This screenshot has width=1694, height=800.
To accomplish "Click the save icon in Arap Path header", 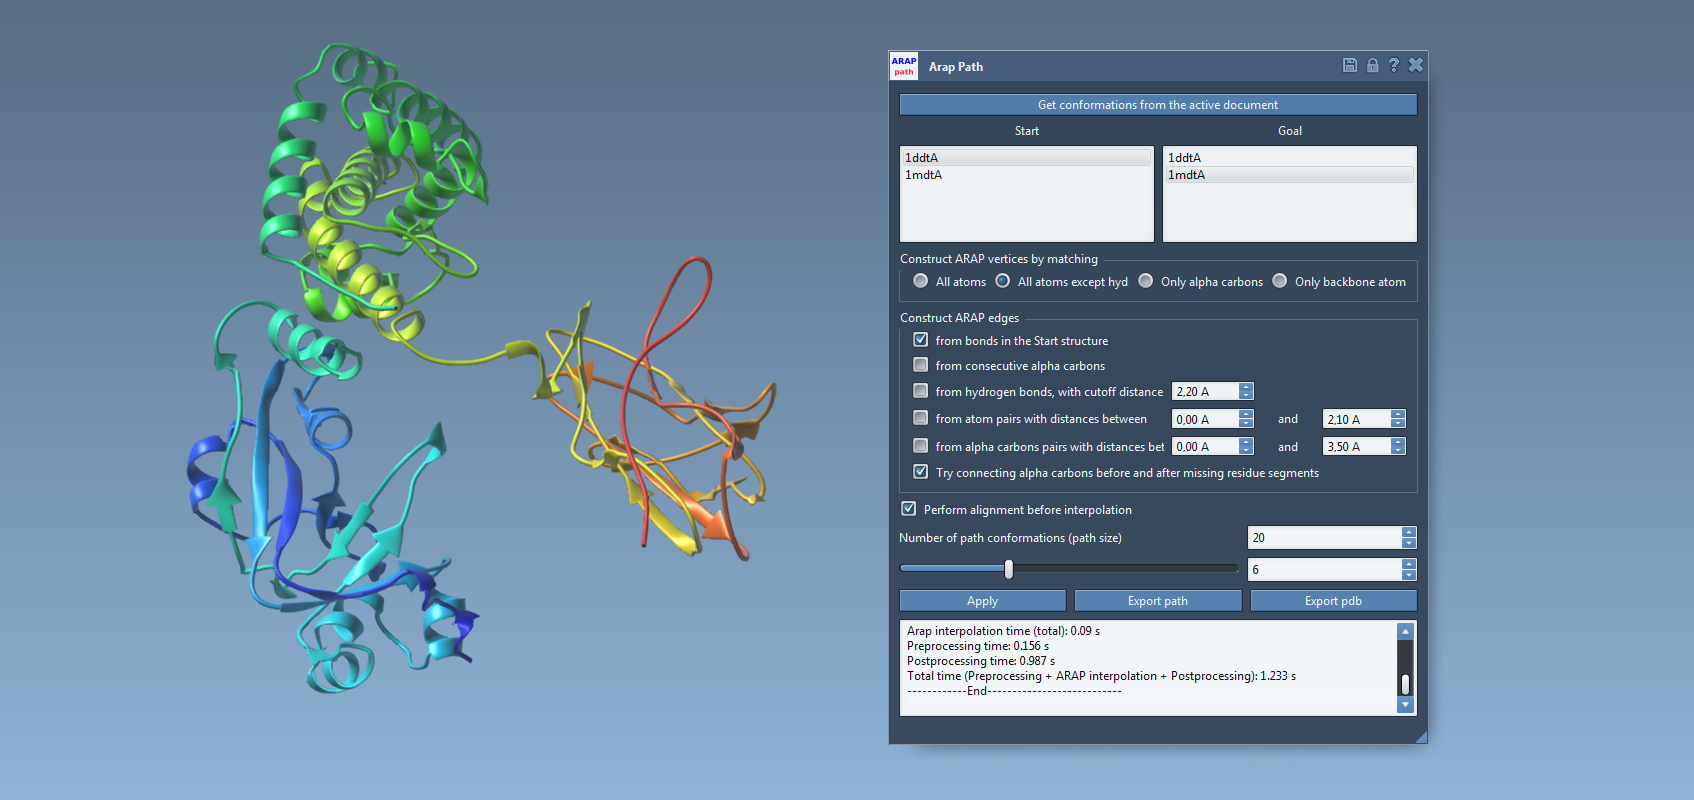I will [x=1349, y=65].
